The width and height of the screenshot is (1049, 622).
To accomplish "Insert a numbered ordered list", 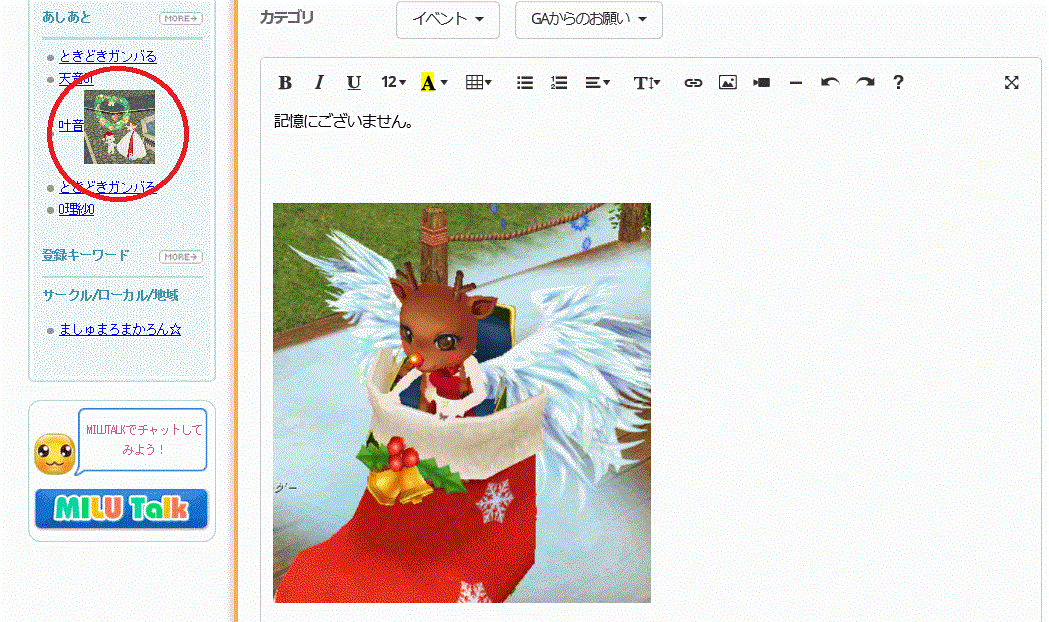I will (559, 83).
